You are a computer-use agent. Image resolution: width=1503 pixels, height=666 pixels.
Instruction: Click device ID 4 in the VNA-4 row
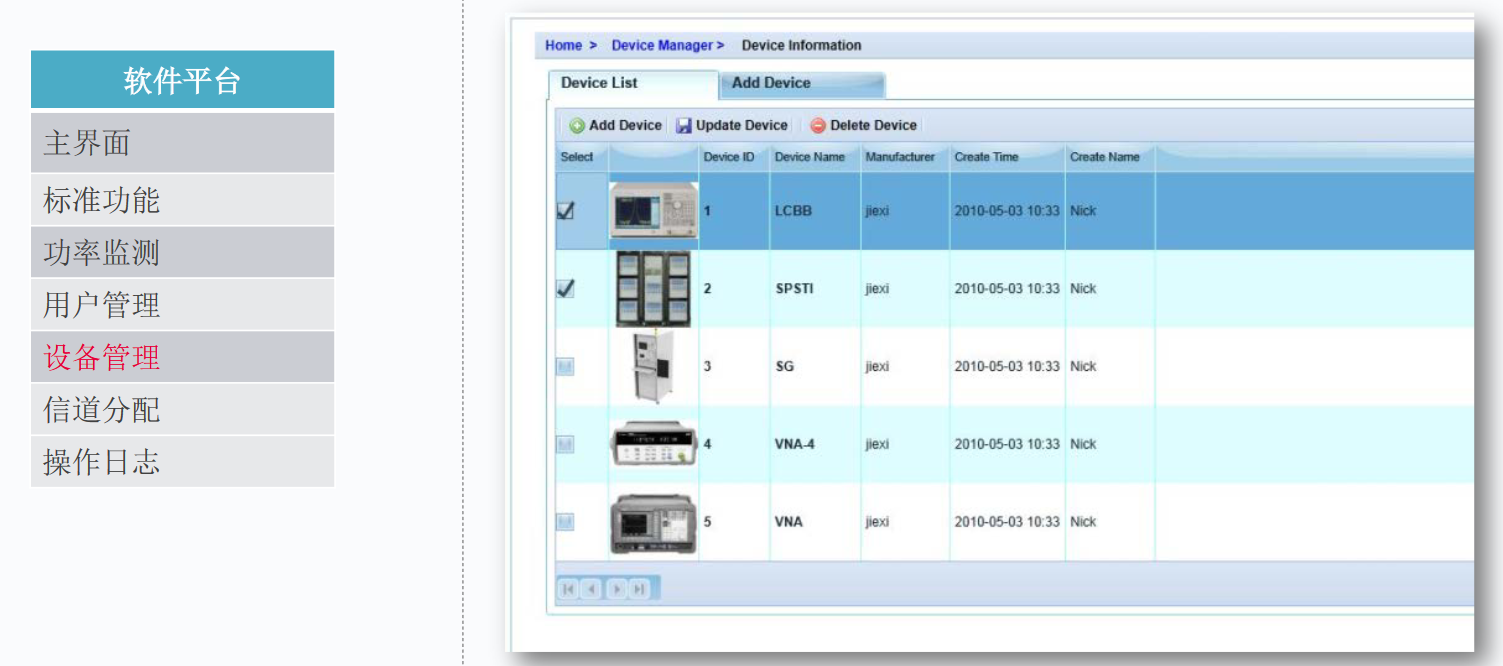[707, 444]
